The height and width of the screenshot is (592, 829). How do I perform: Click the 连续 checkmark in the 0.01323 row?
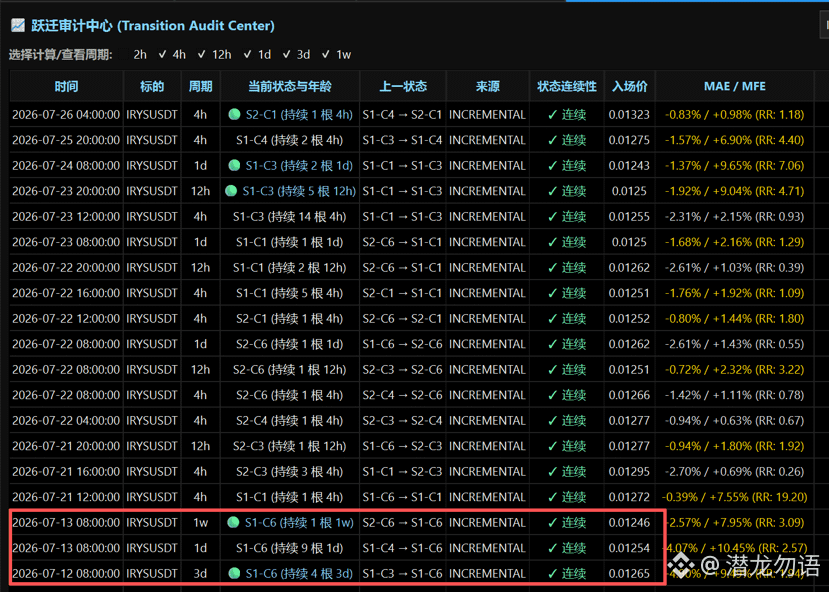tap(552, 115)
